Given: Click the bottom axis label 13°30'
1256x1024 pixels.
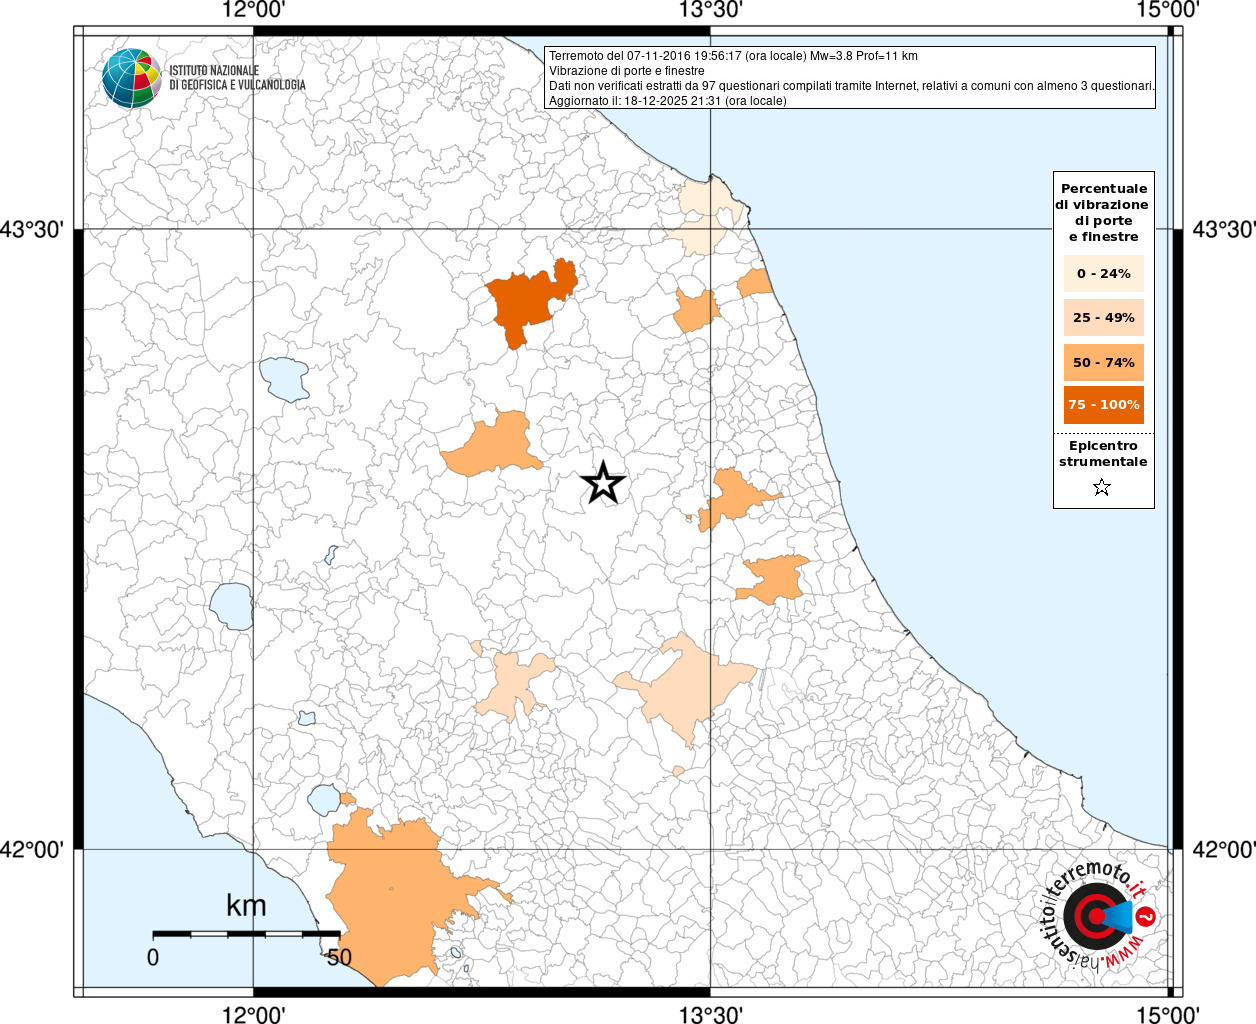Looking at the screenshot, I should (710, 1015).
